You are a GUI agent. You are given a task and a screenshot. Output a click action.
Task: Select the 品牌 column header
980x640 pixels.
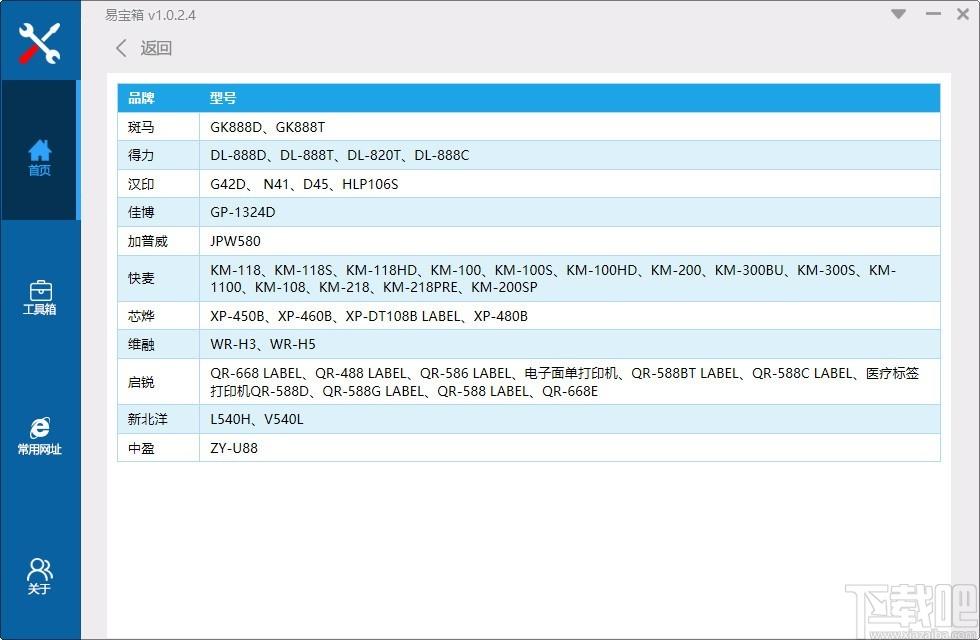(159, 98)
